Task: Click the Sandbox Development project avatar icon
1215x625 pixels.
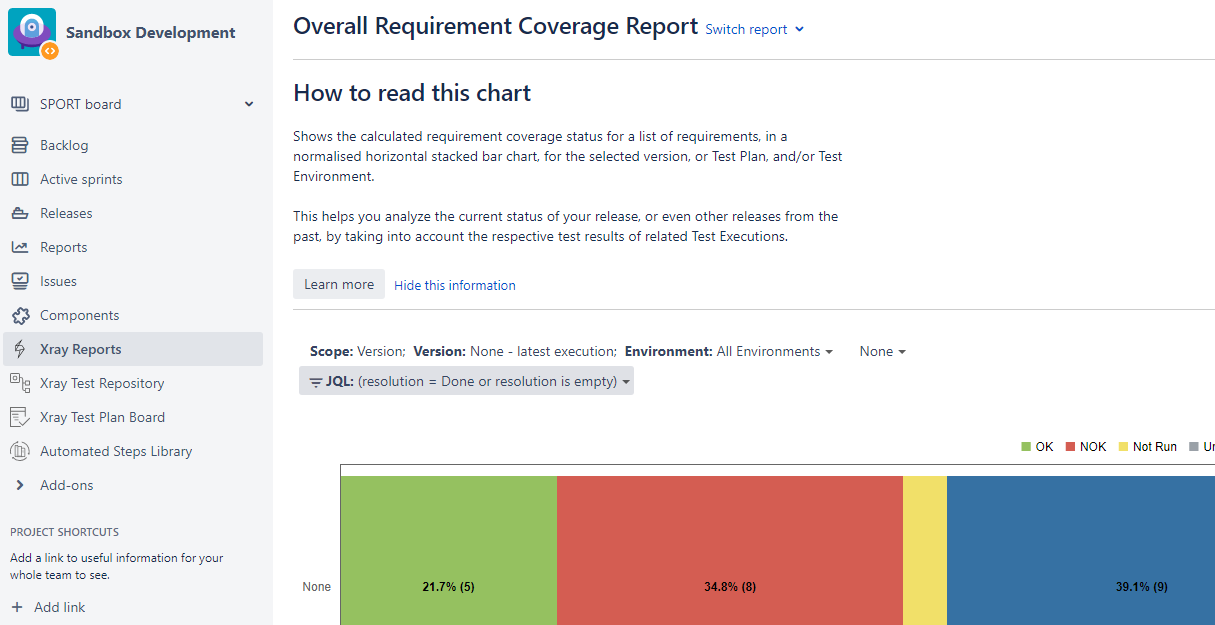Action: tap(32, 32)
